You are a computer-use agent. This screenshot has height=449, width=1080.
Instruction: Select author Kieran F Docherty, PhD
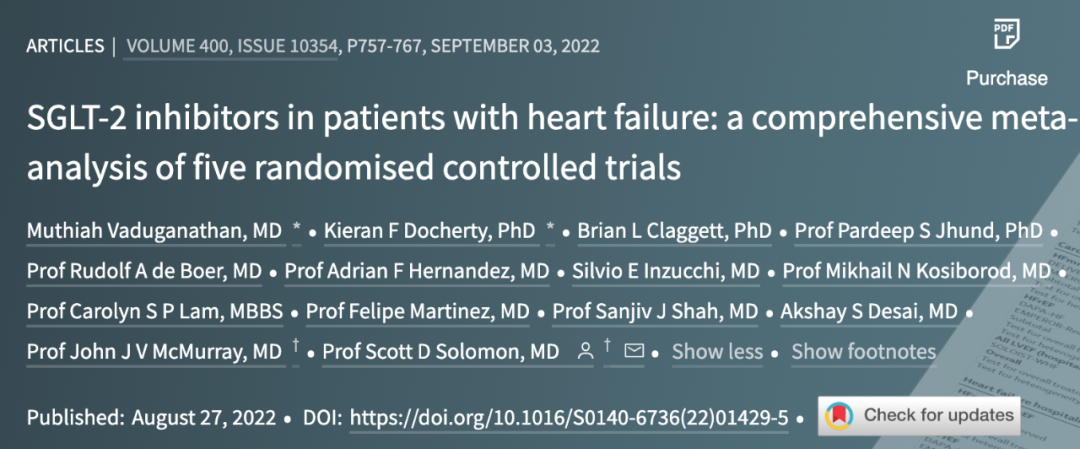[x=429, y=232]
